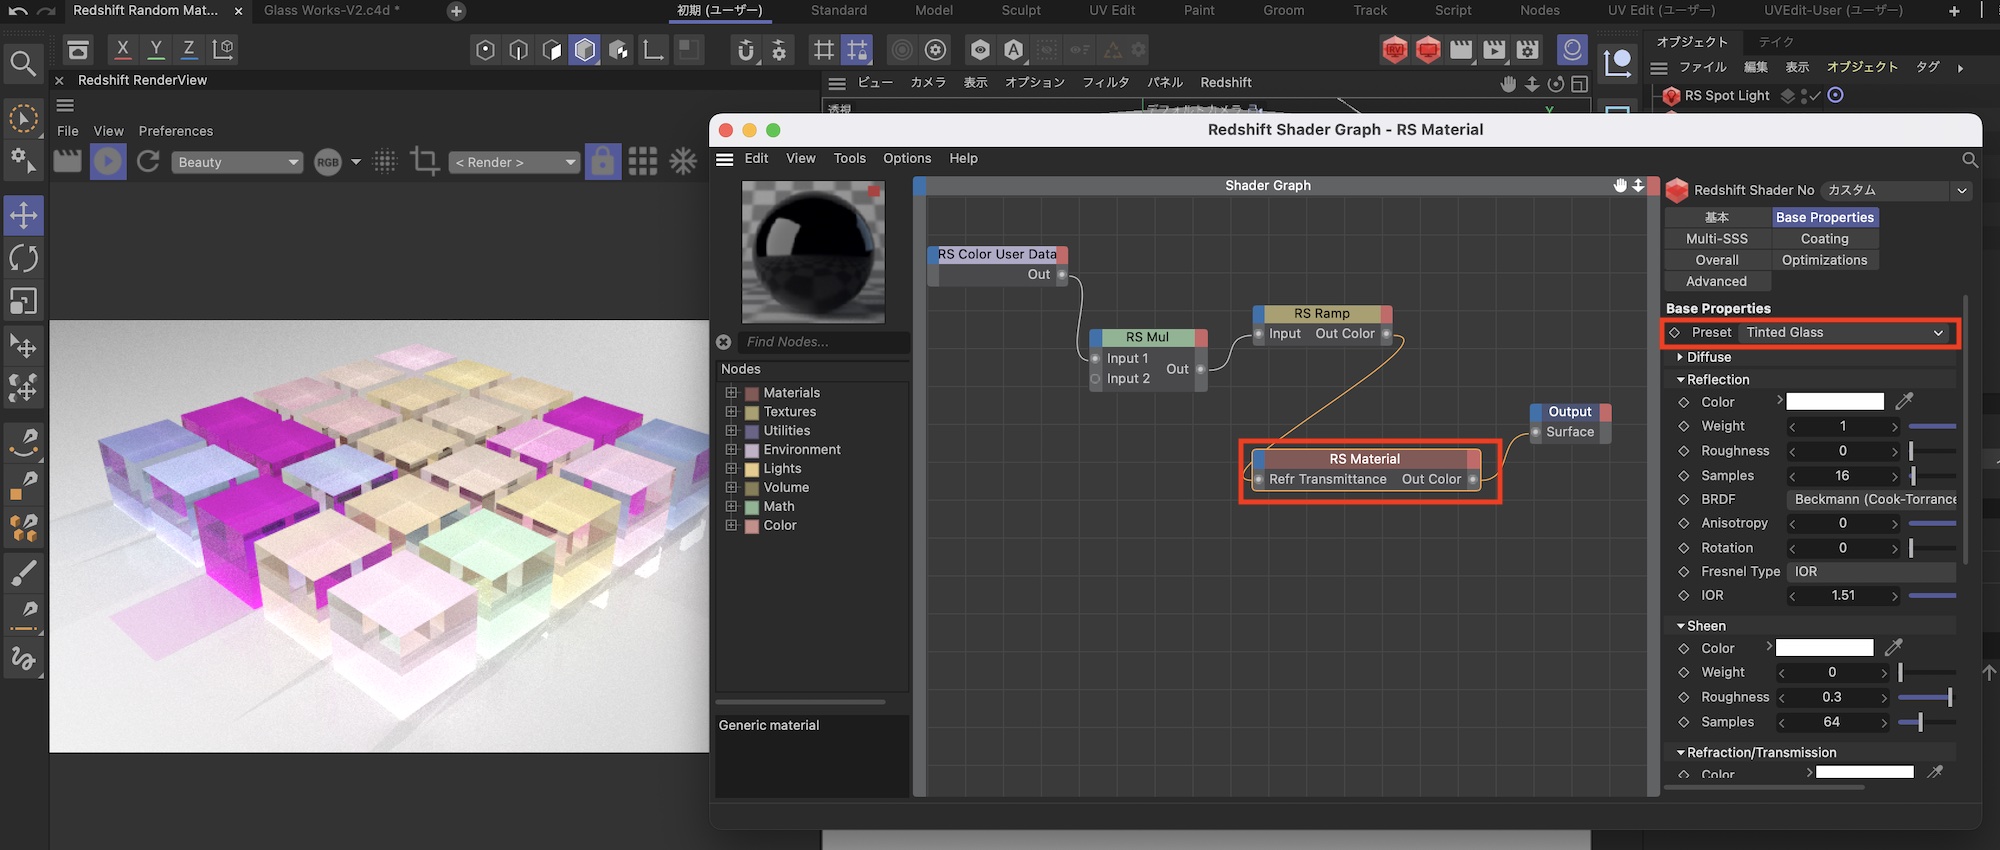This screenshot has height=850, width=2000.
Task: Select the Move tool in left toolbar
Action: click(23, 215)
